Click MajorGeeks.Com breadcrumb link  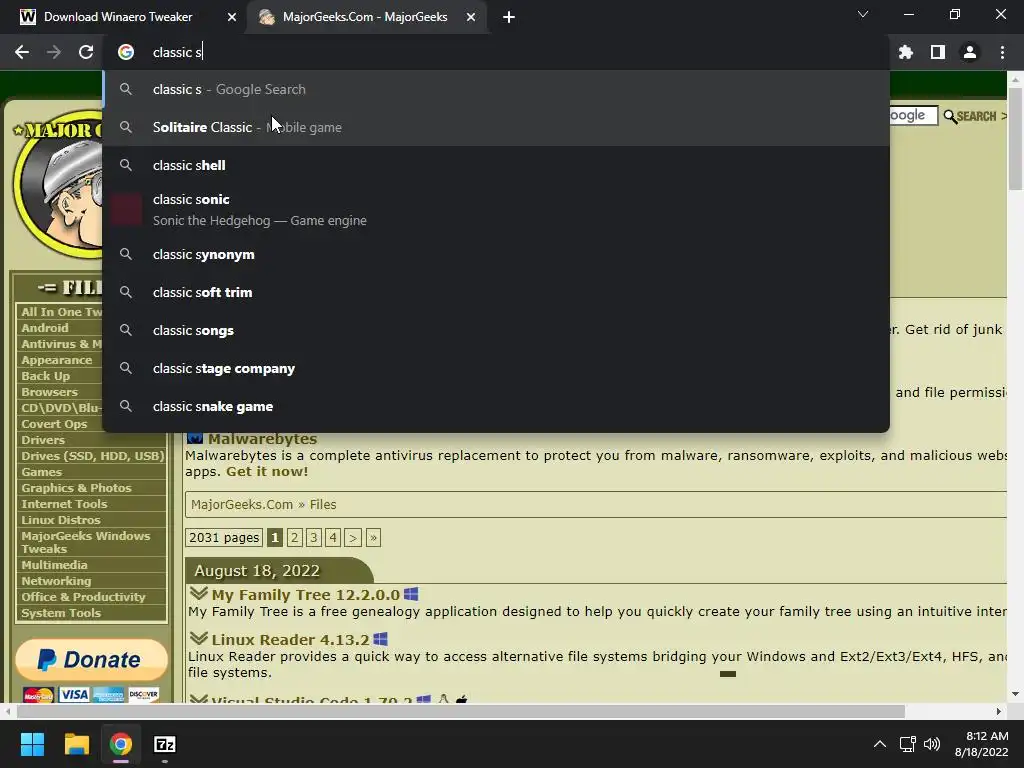242,505
